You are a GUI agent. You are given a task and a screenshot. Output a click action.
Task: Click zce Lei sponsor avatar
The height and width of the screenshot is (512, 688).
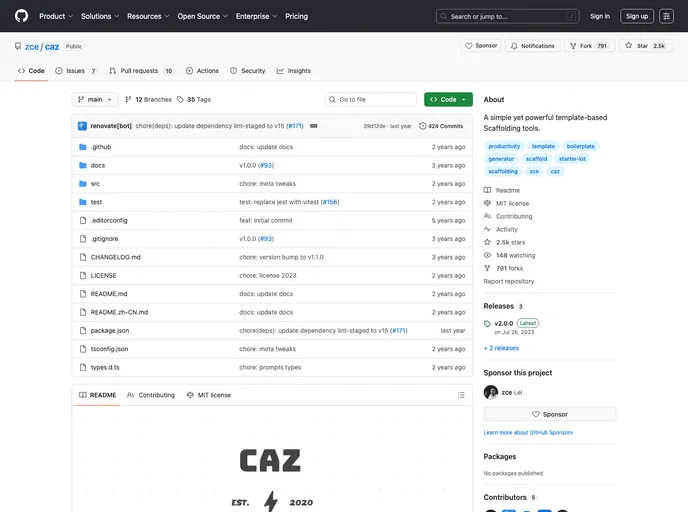point(491,392)
